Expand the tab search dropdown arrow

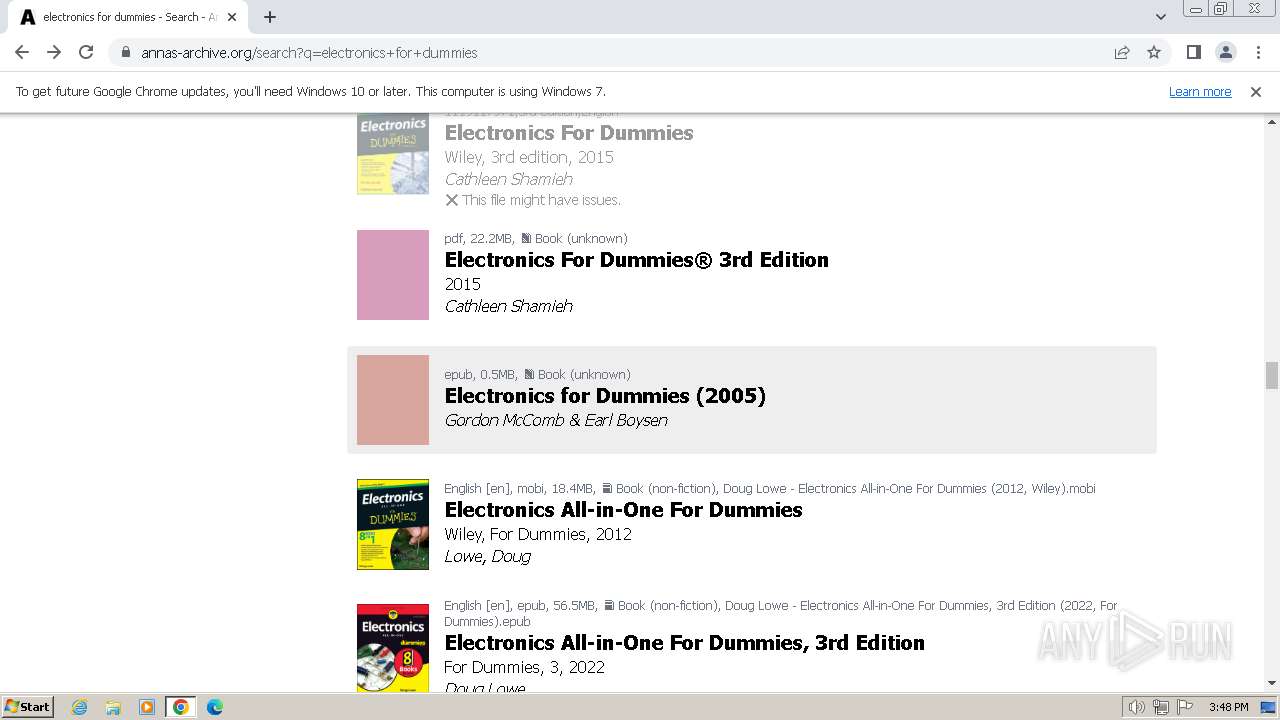[x=1160, y=17]
